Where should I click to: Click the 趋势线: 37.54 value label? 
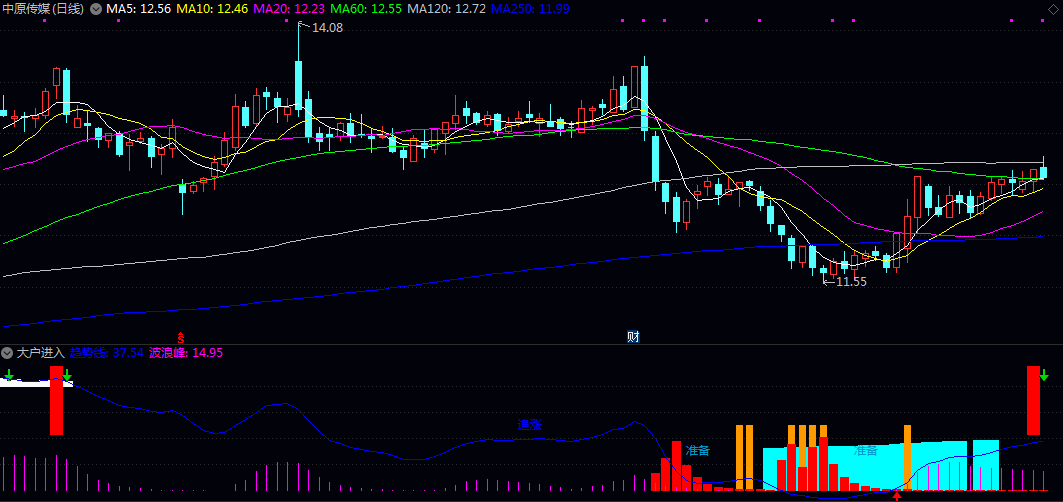pyautogui.click(x=106, y=353)
